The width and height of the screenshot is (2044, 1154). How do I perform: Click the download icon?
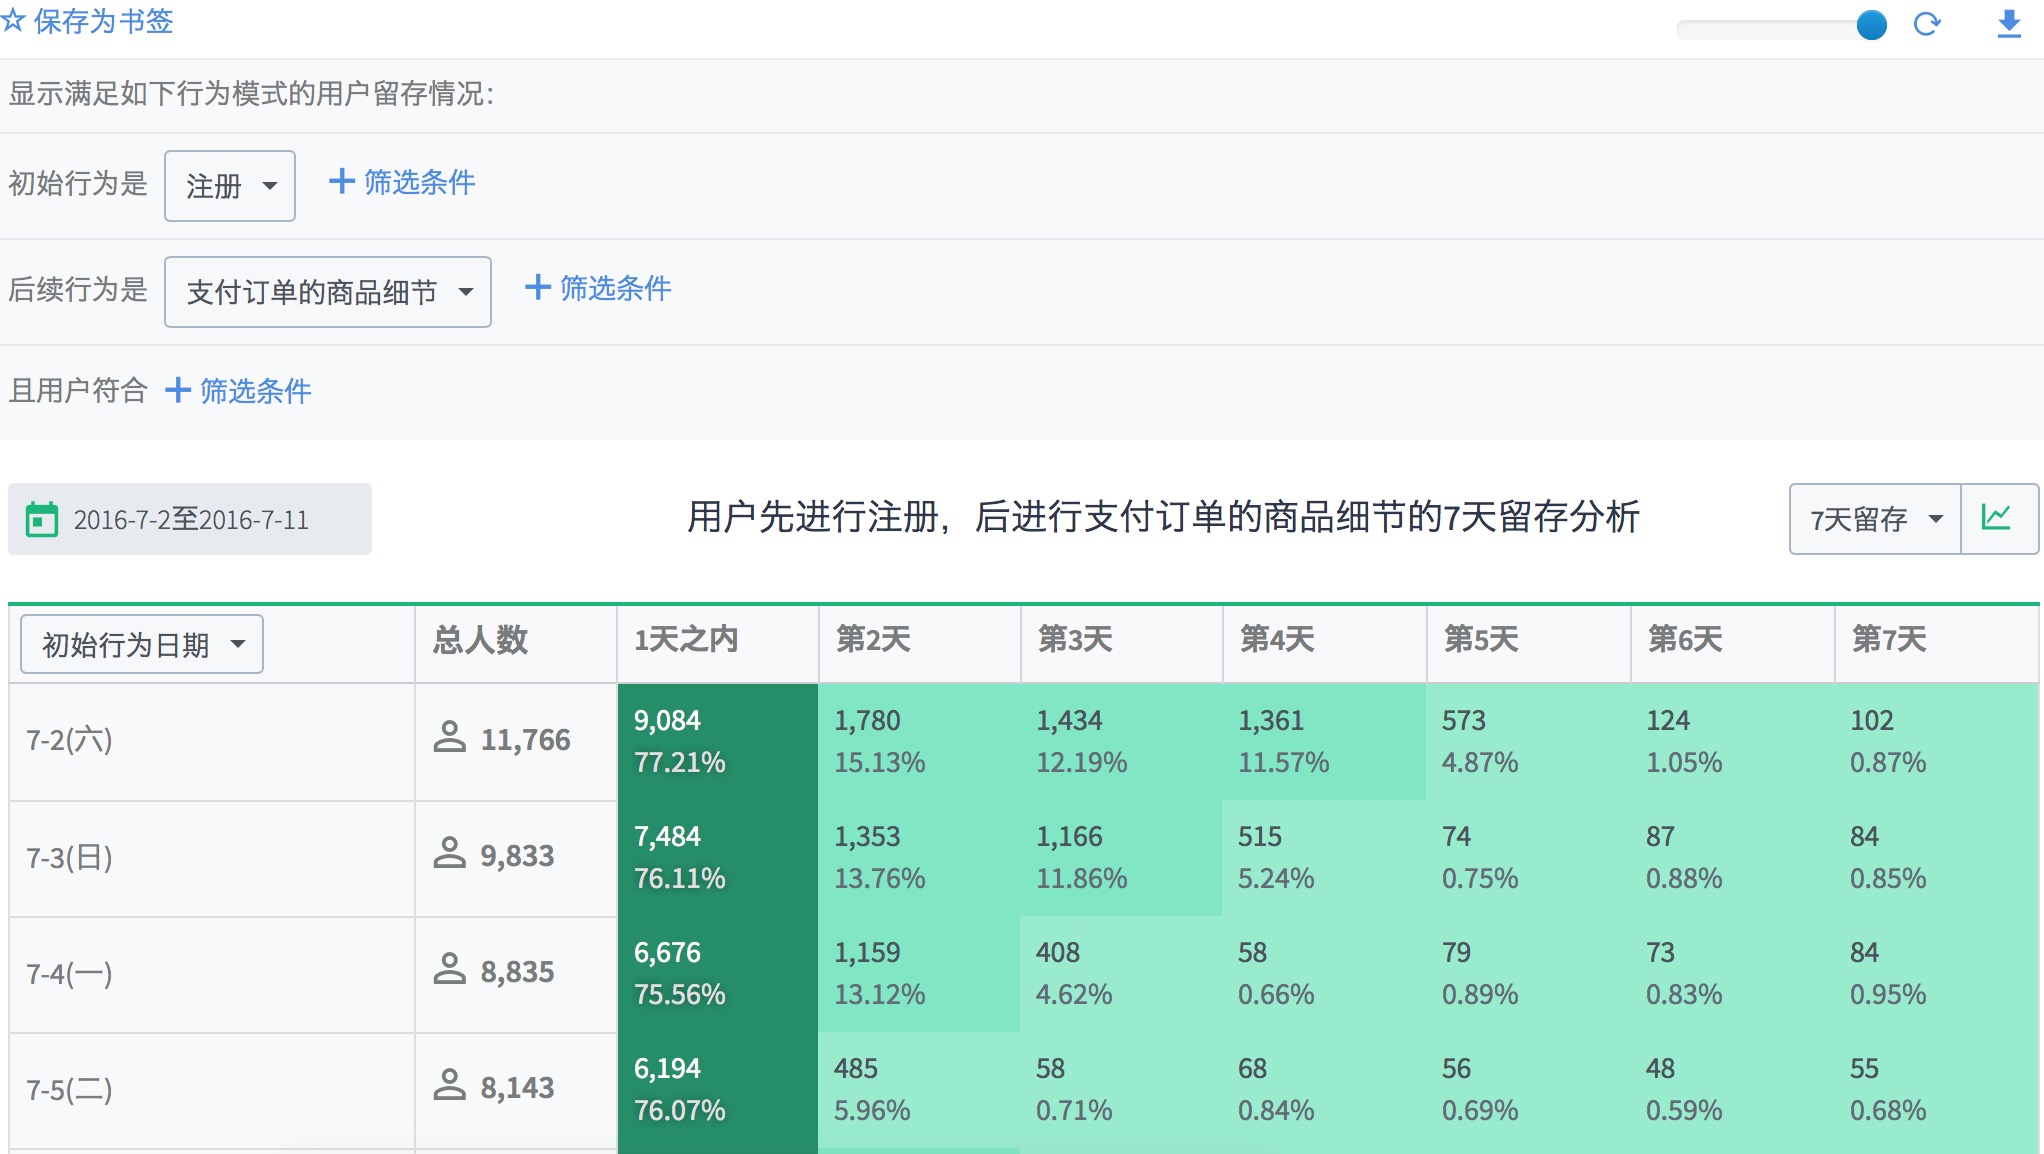tap(2009, 24)
